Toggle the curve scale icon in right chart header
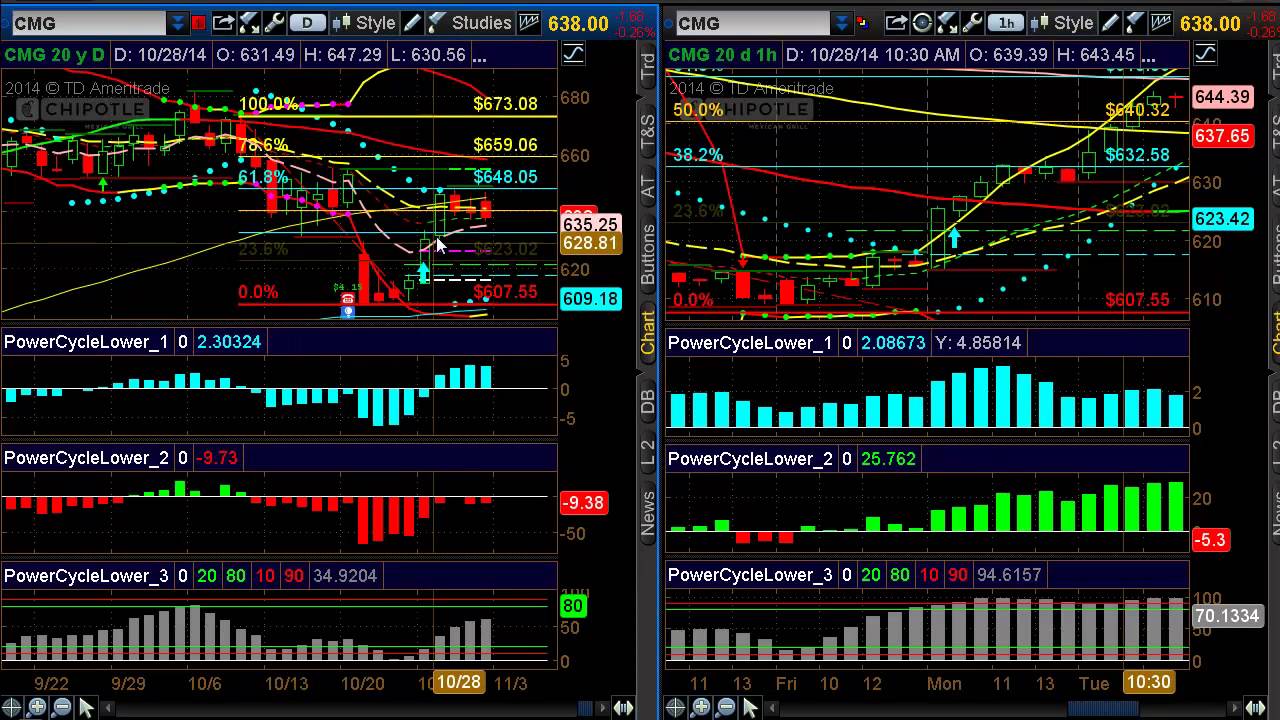Screen dimensions: 1280x720 point(1205,54)
